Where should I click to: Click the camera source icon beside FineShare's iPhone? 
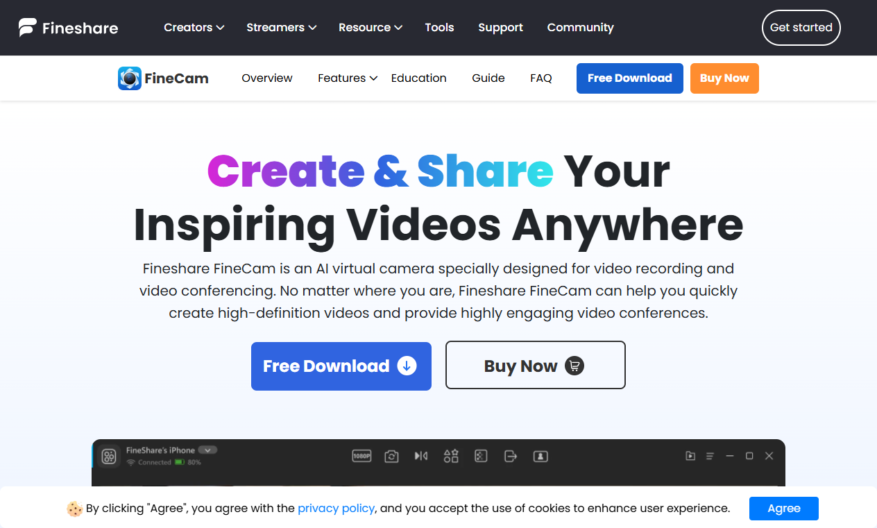109,456
